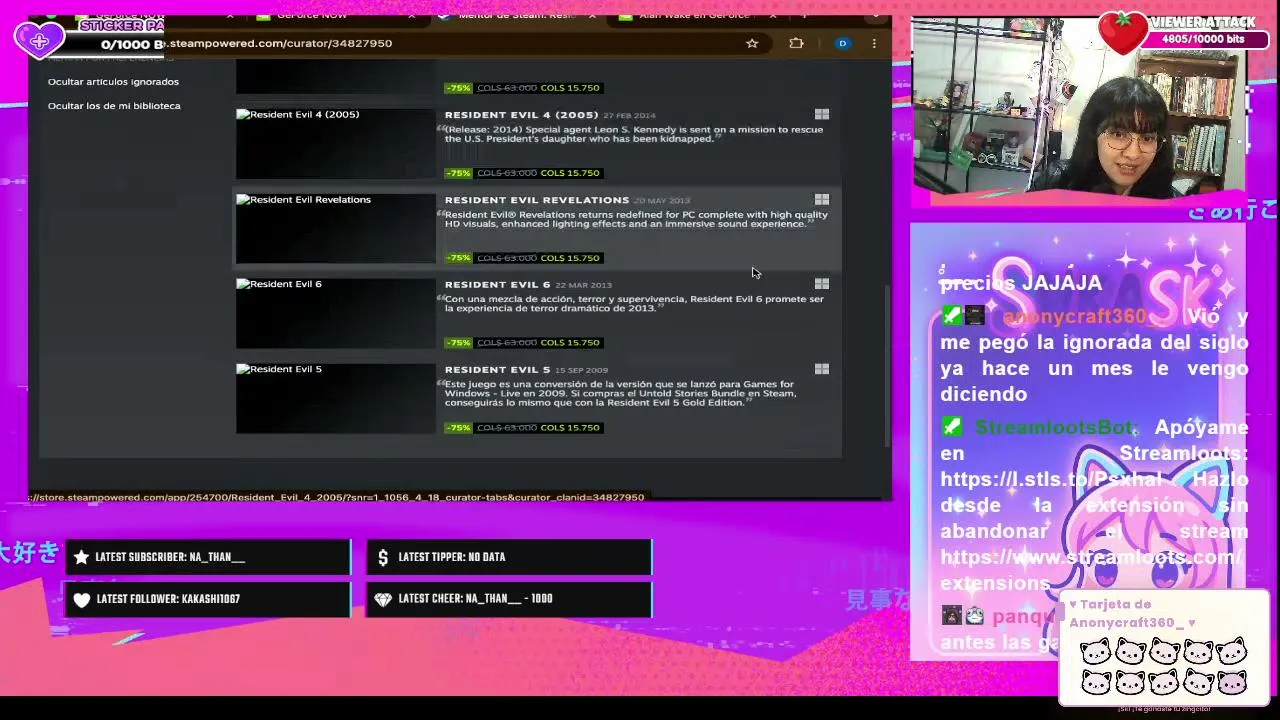Click the strawberry Viewer Attack icon
The height and width of the screenshot is (720, 1280).
(x=1122, y=33)
